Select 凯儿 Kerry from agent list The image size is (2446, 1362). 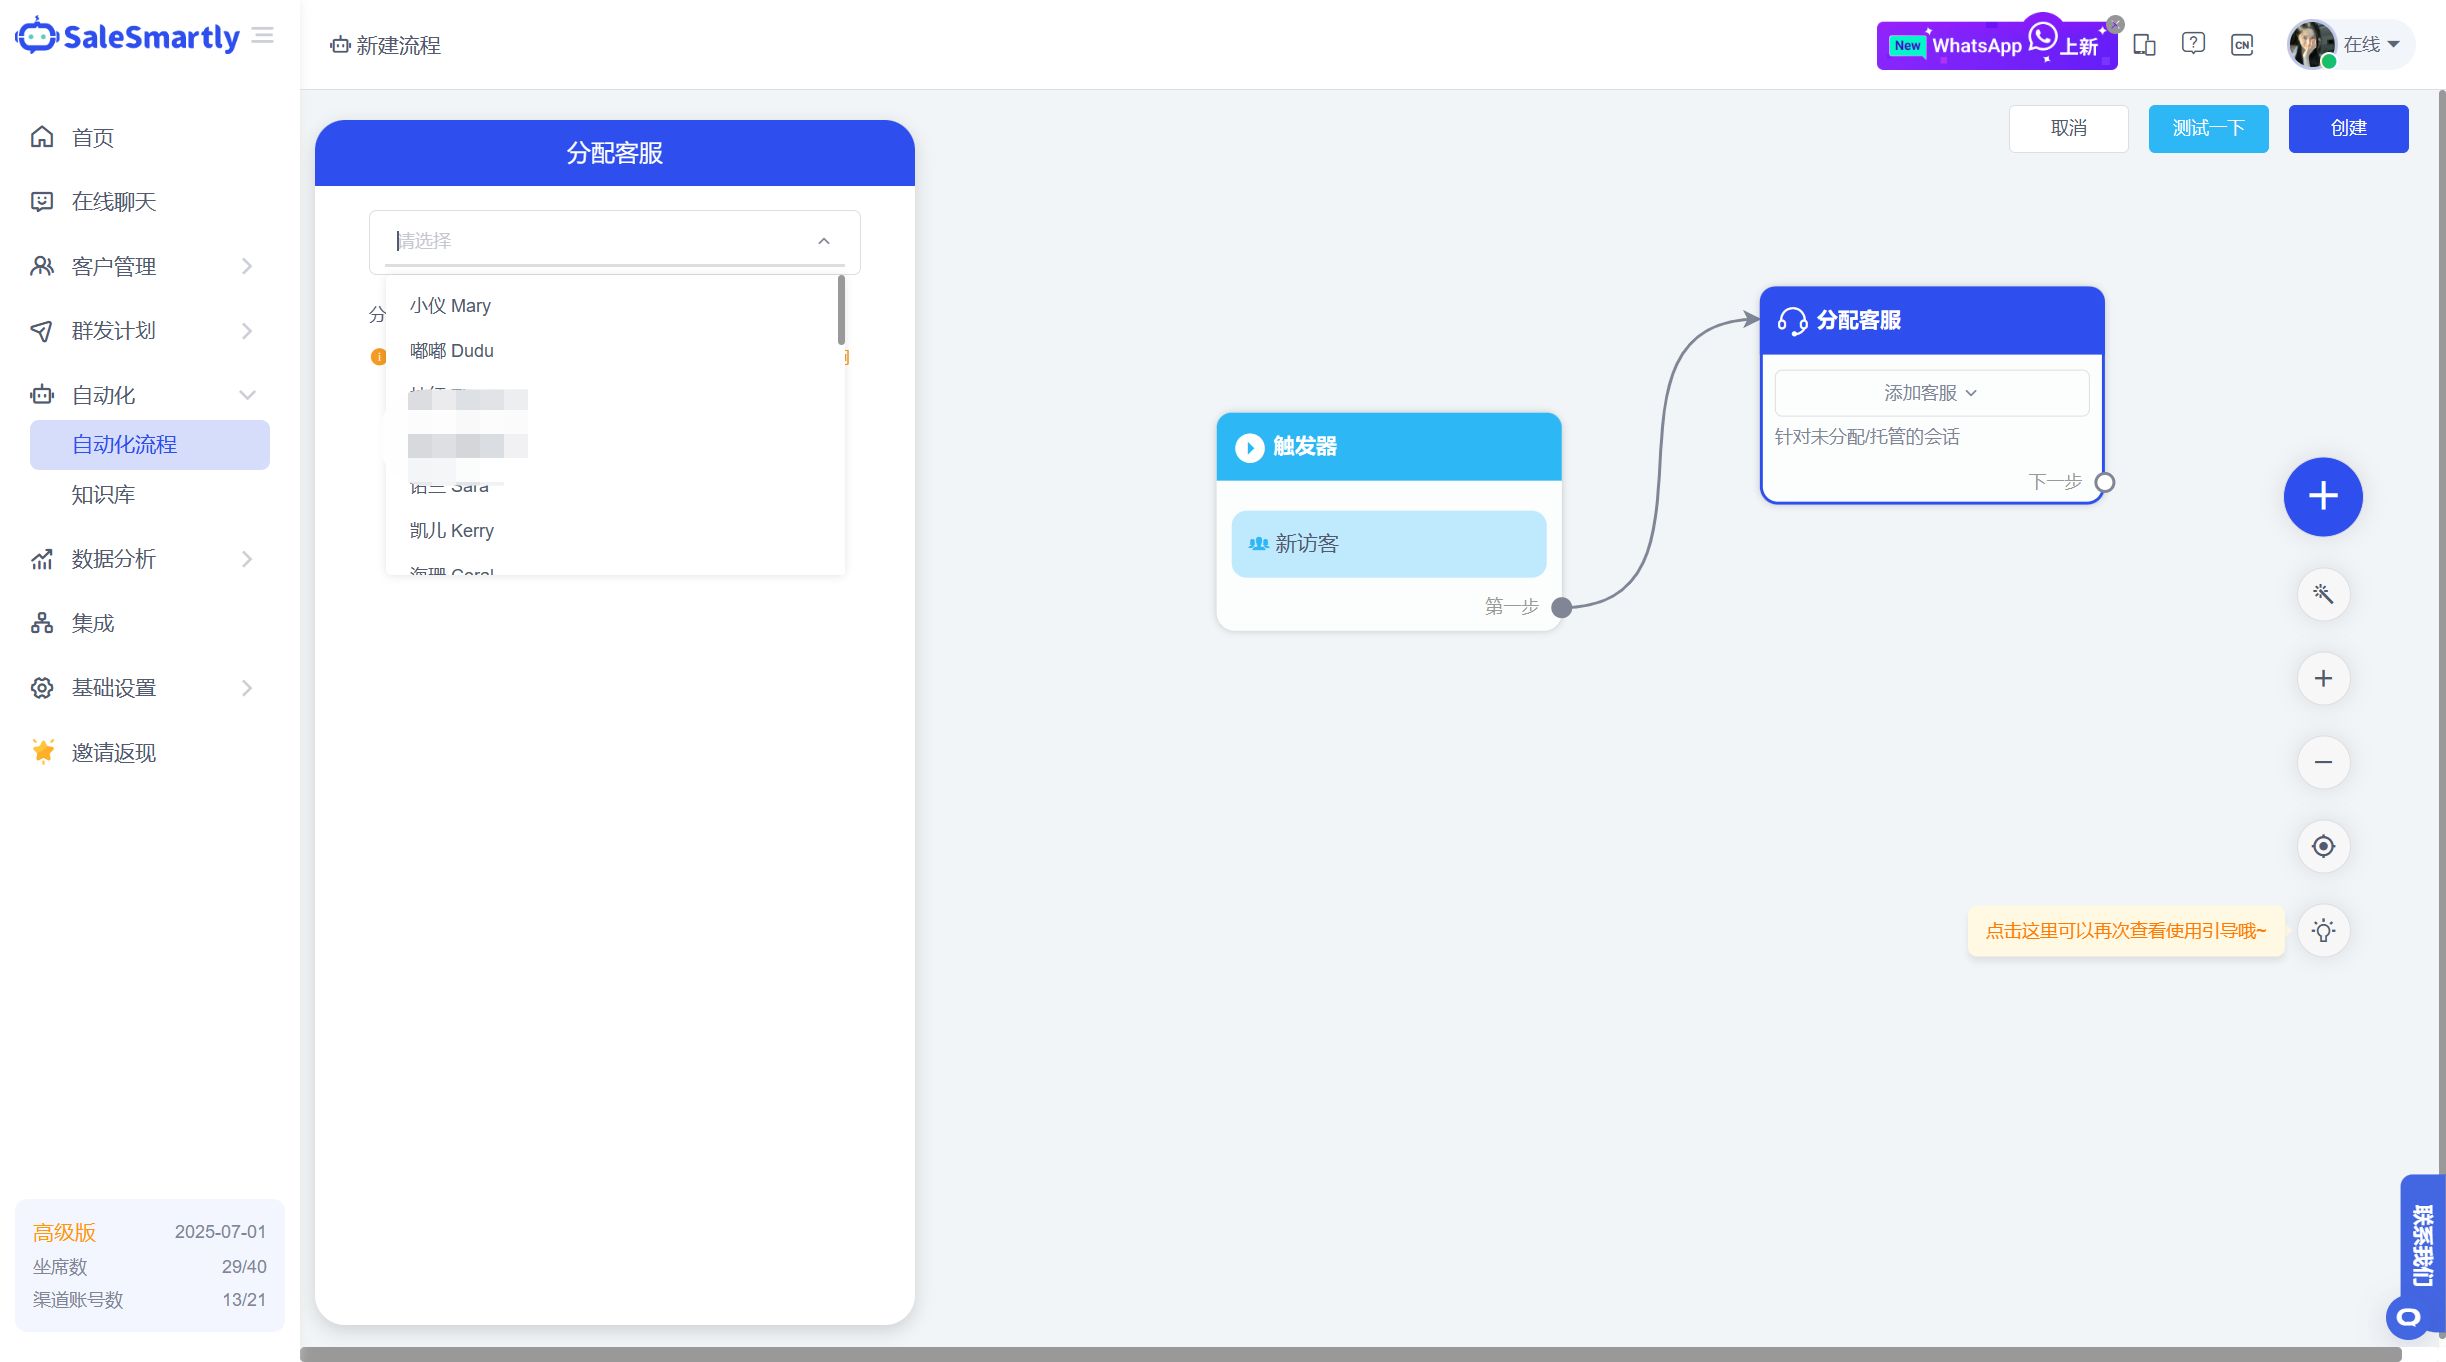click(x=452, y=530)
